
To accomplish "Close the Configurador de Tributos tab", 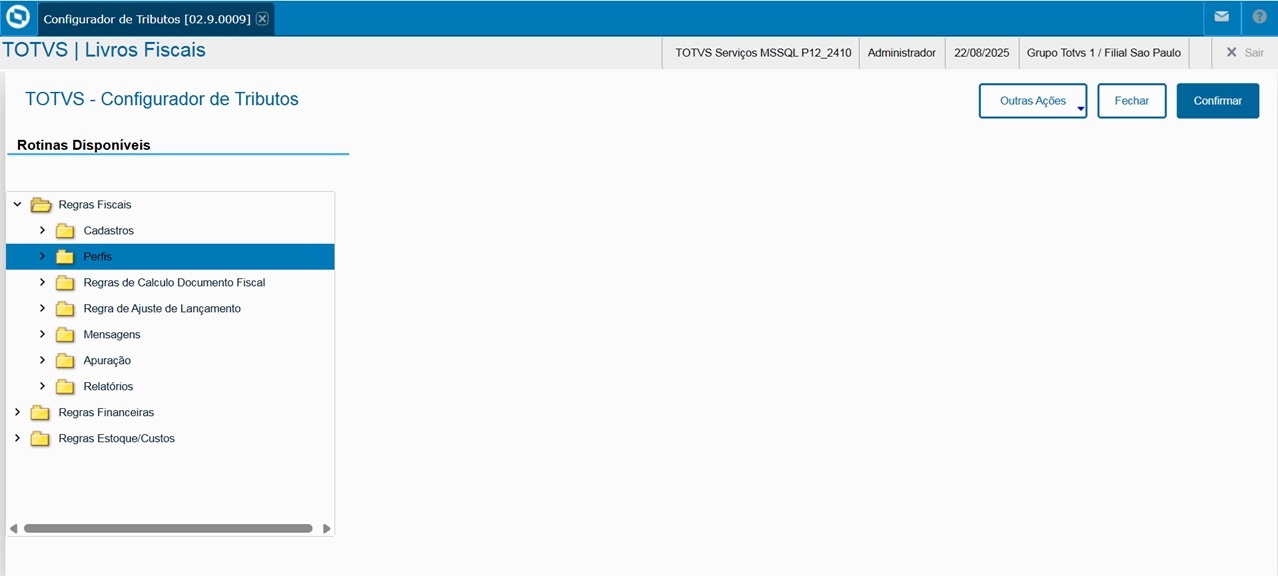I will point(262,19).
